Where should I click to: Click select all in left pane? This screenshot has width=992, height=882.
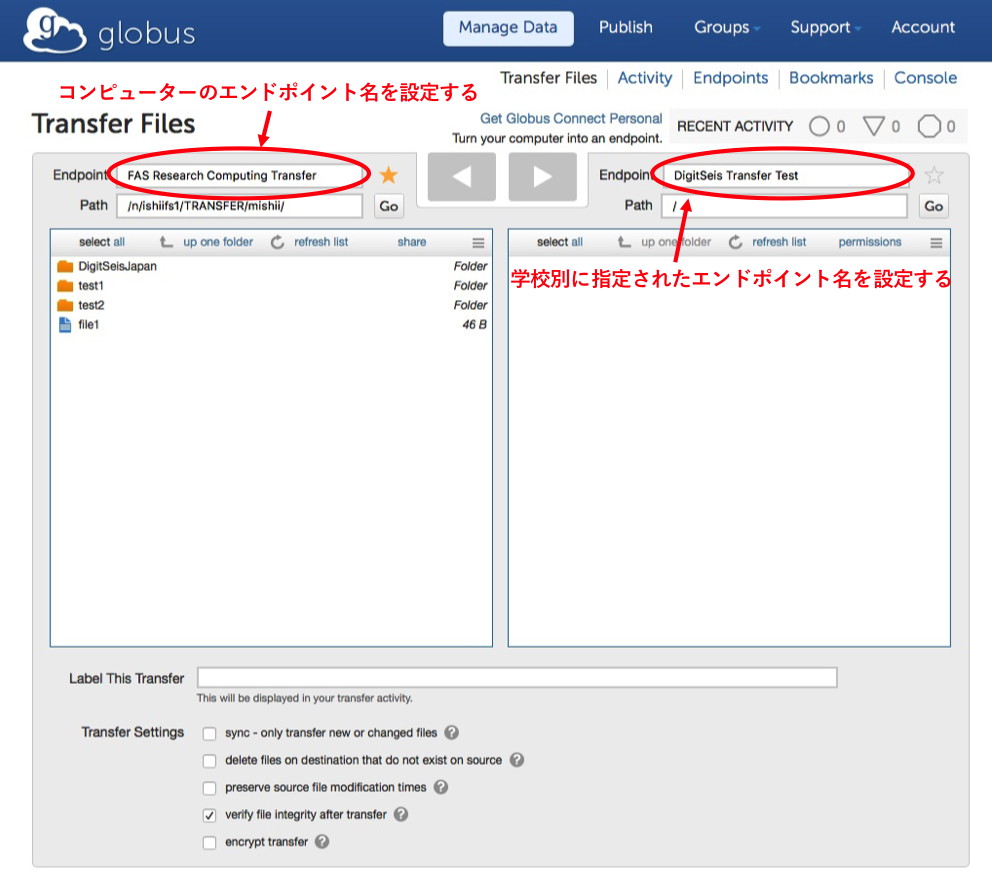pyautogui.click(x=102, y=242)
